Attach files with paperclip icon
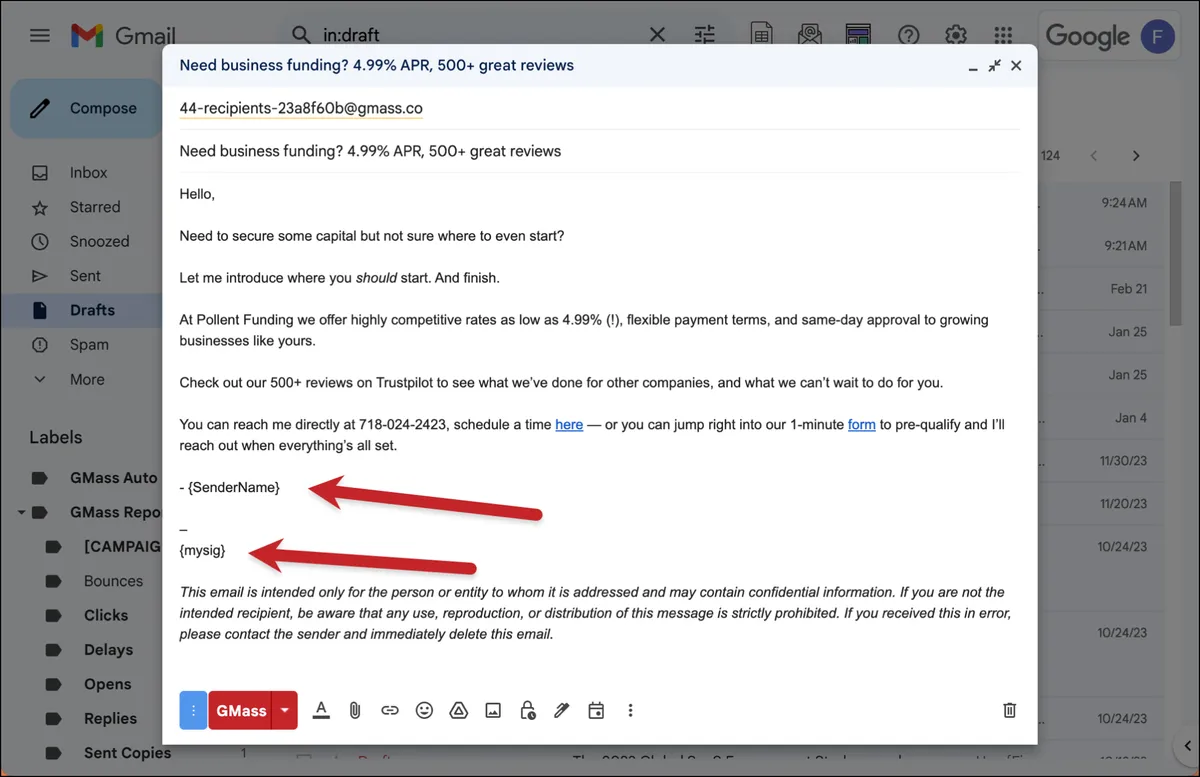1200x777 pixels. click(354, 710)
